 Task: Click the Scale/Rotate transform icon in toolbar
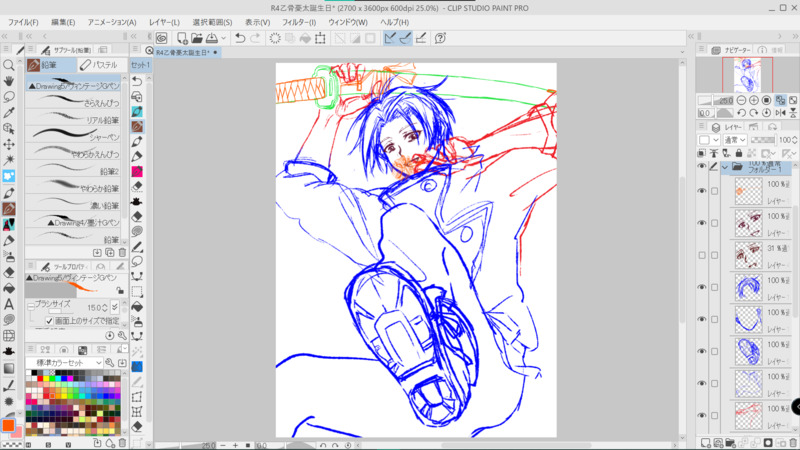(320, 38)
